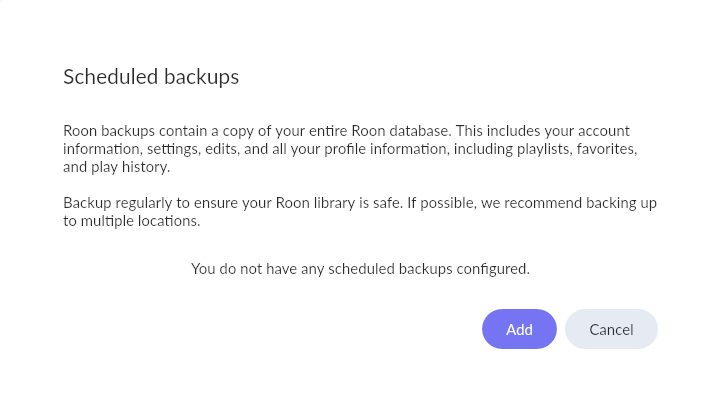The height and width of the screenshot is (410, 720).
Task: Click the text 'and play history.'
Action: 117,167
